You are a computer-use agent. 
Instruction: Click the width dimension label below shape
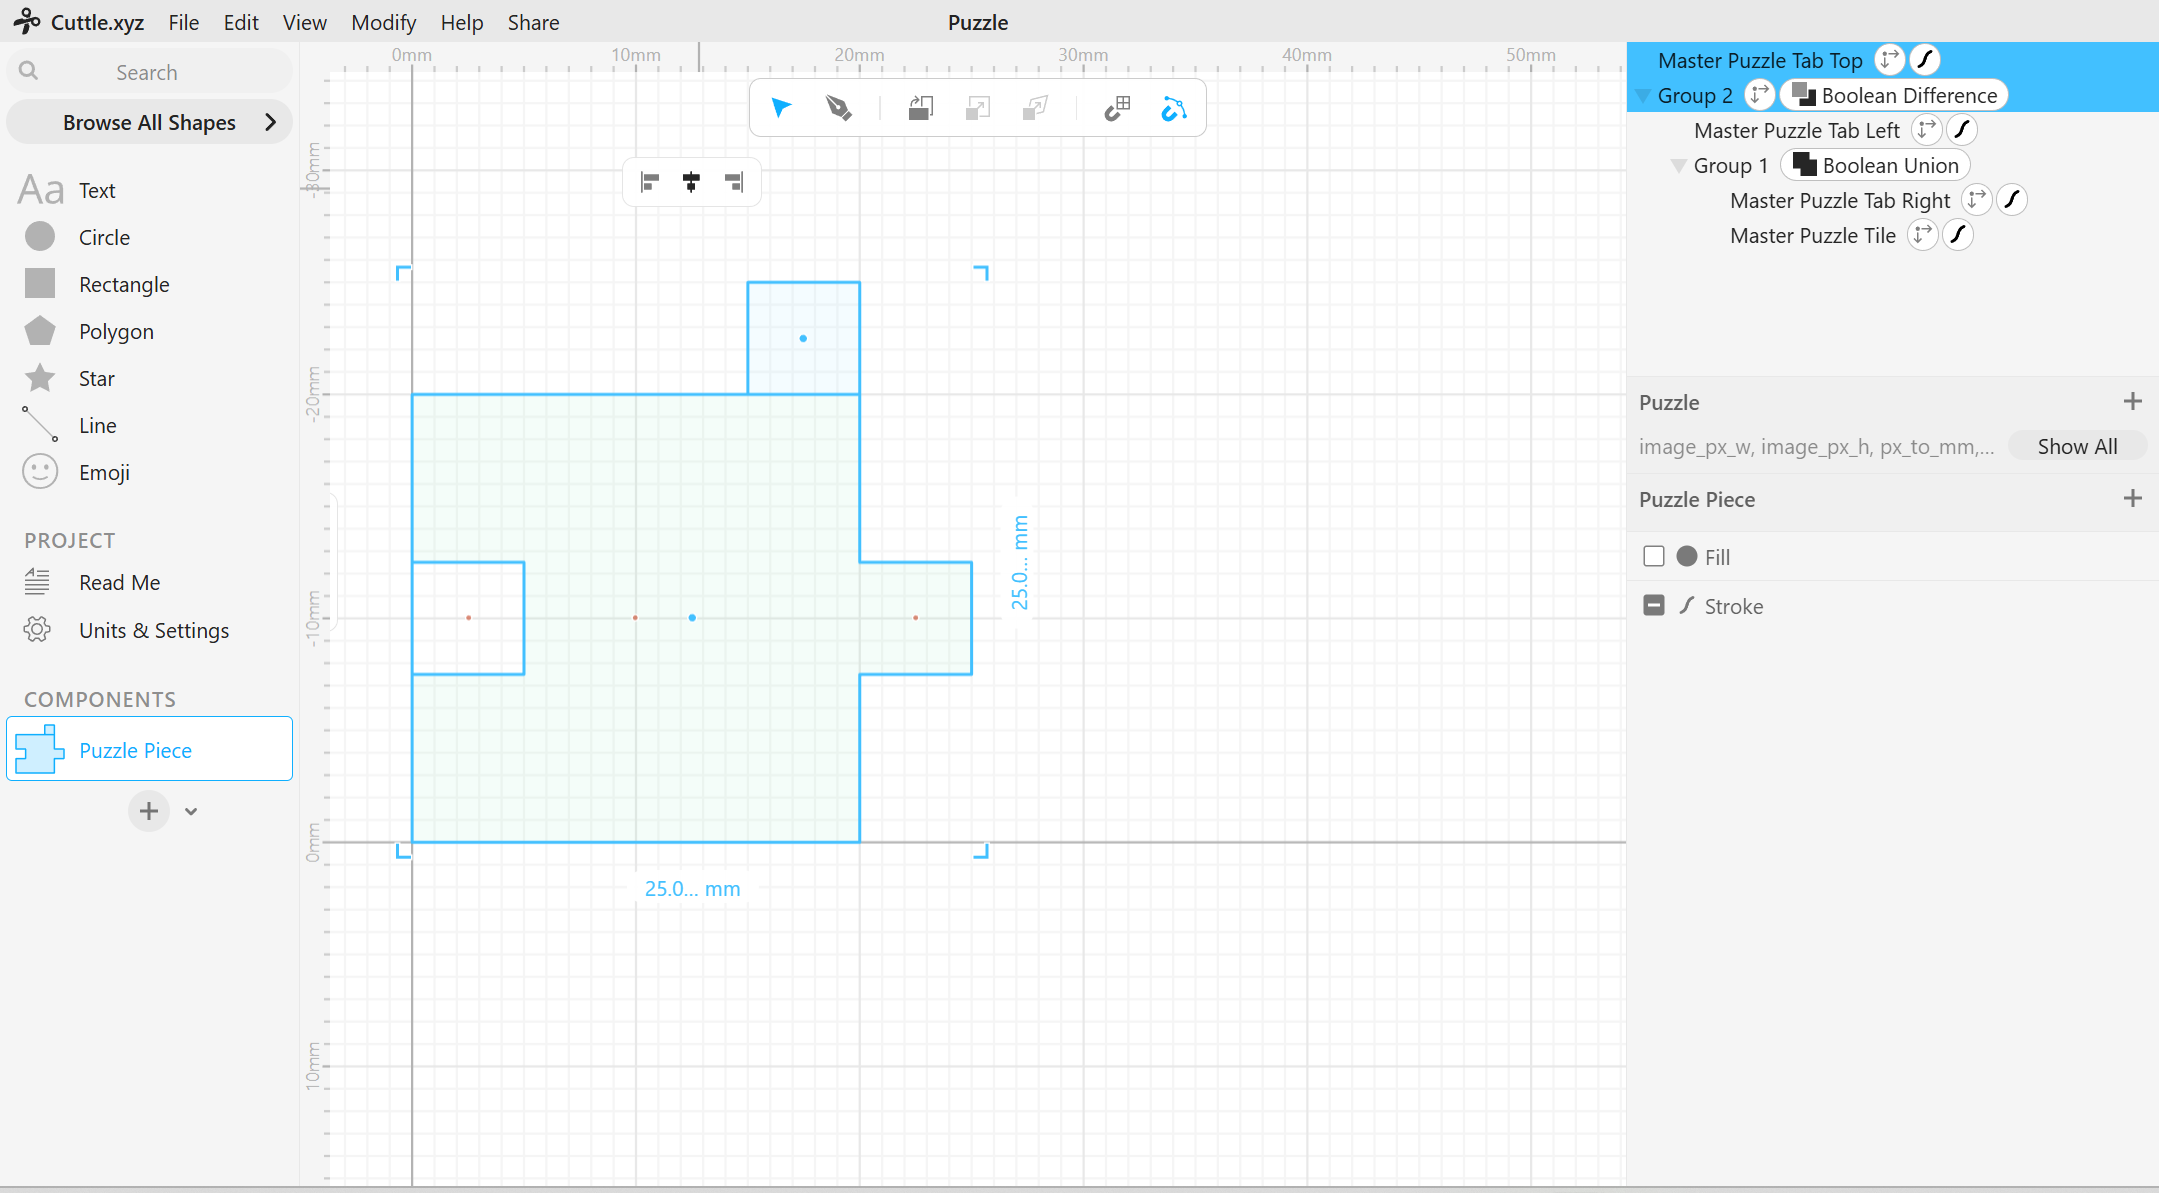point(692,888)
